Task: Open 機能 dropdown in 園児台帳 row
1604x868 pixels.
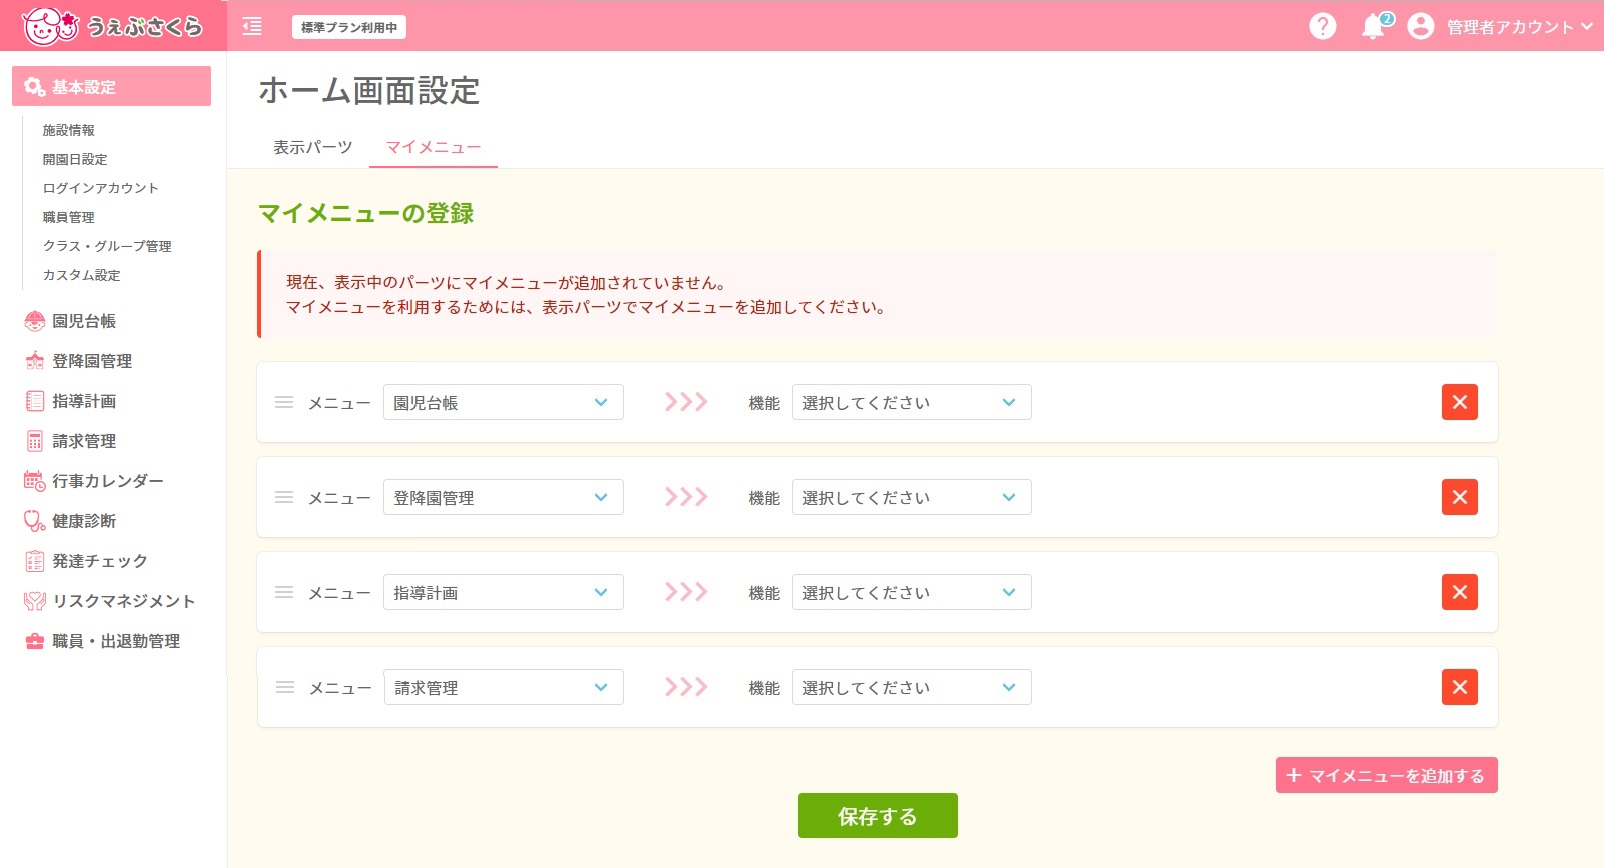Action: [x=911, y=402]
